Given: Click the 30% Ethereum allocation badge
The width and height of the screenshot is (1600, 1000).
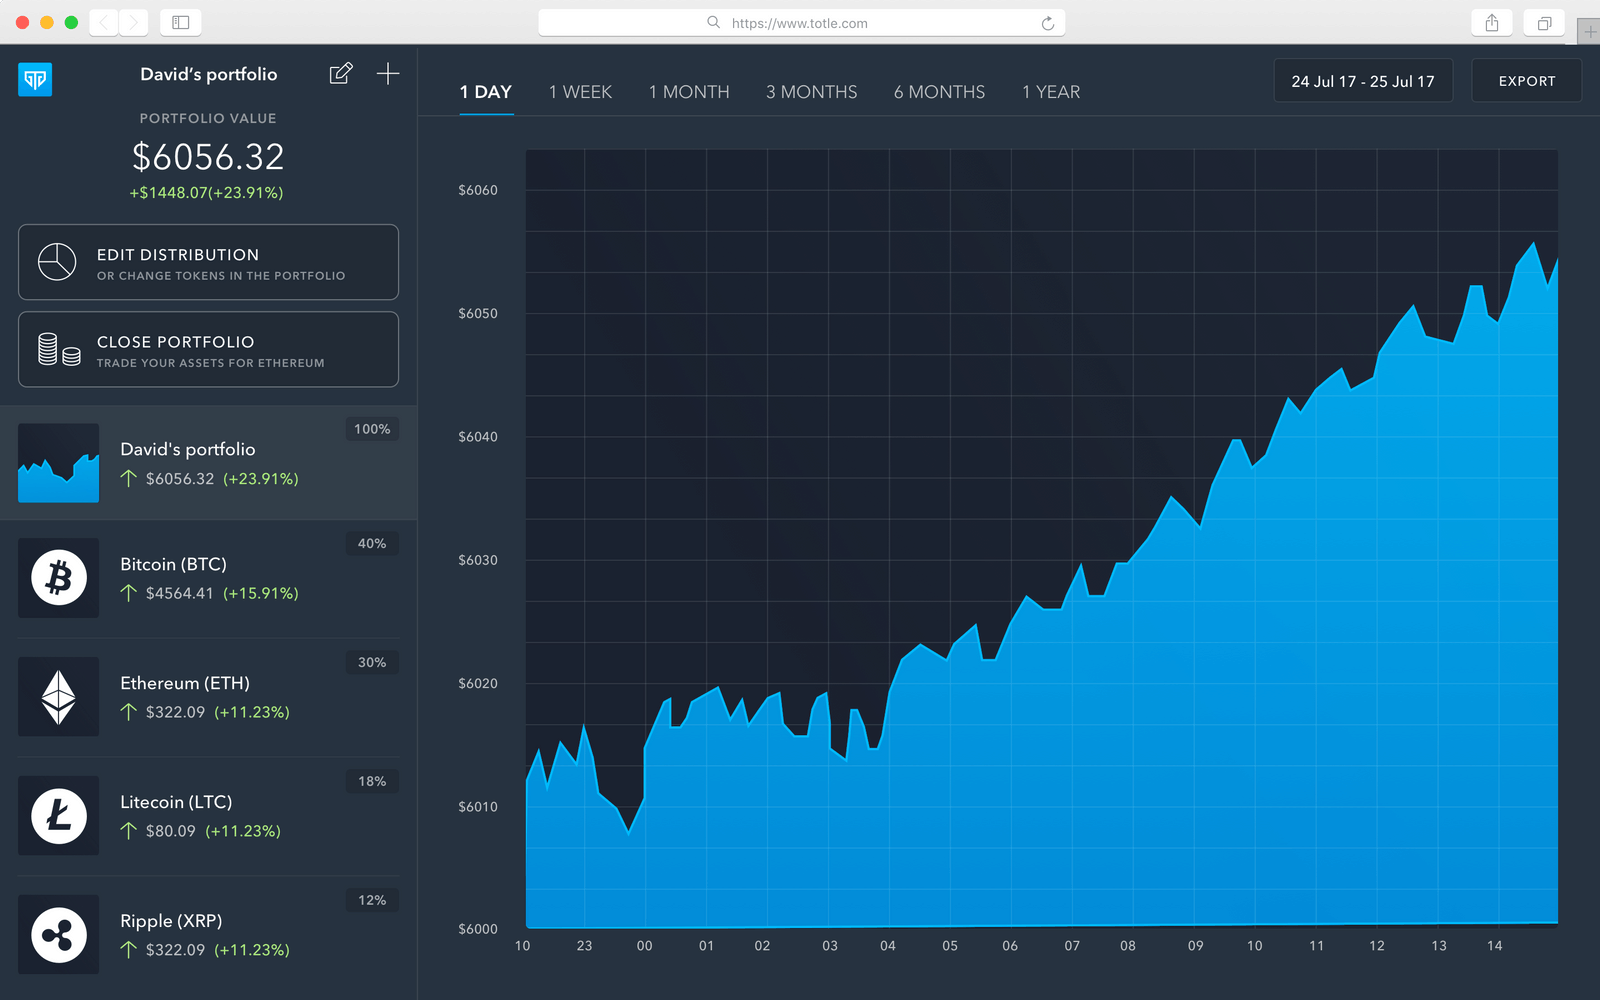Looking at the screenshot, I should tap(372, 662).
